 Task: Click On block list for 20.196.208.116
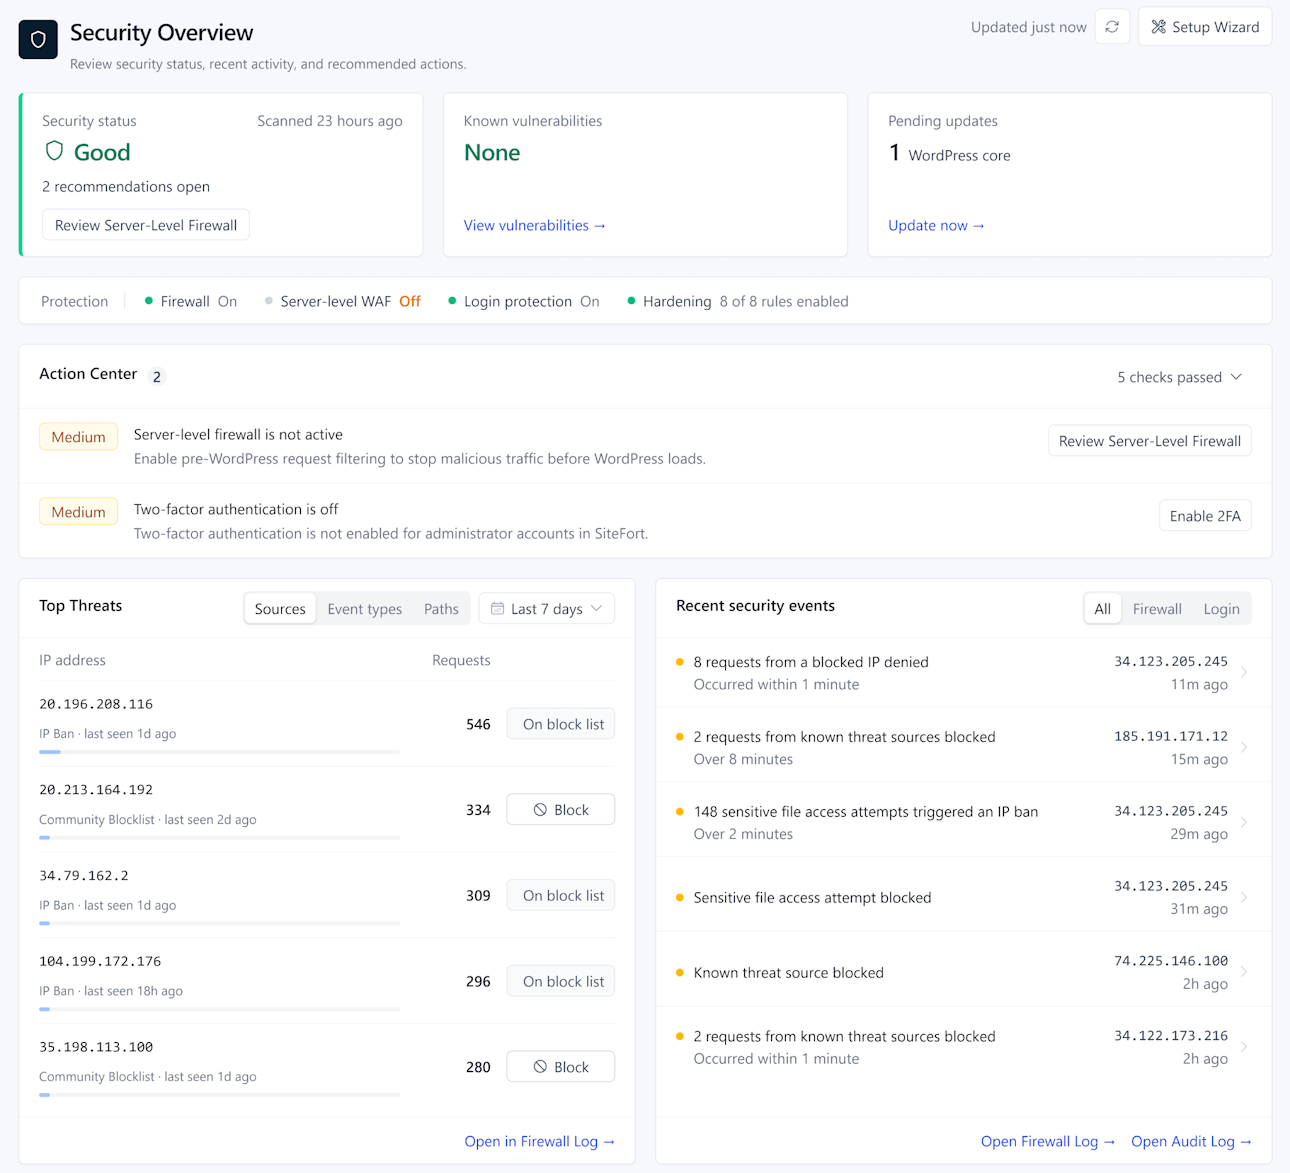(x=561, y=724)
